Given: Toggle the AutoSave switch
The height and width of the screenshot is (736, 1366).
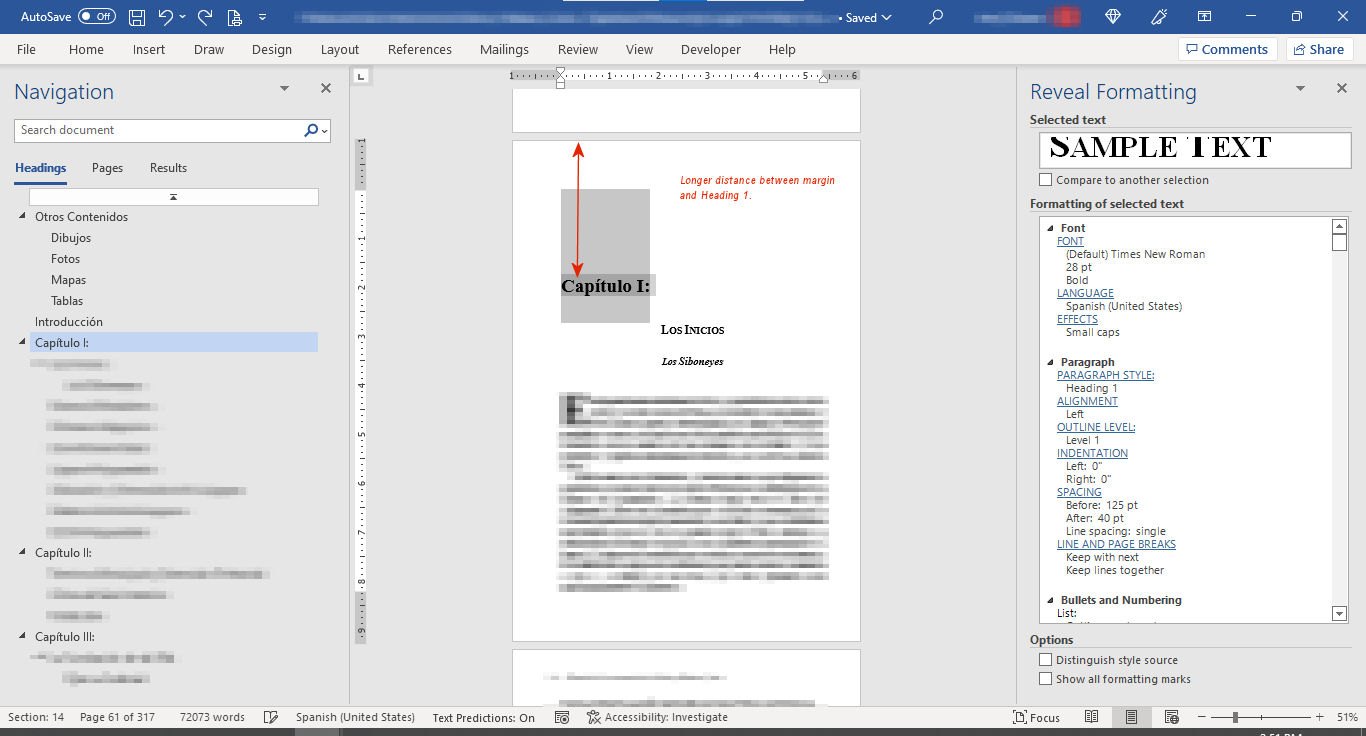Looking at the screenshot, I should pyautogui.click(x=97, y=17).
